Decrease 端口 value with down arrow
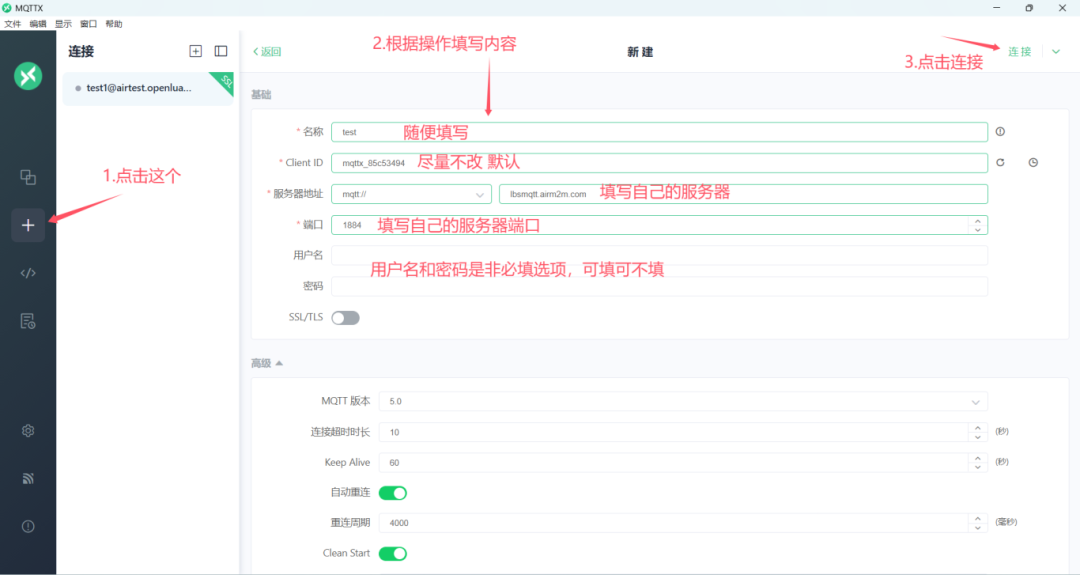The height and width of the screenshot is (575, 1080). 977,229
